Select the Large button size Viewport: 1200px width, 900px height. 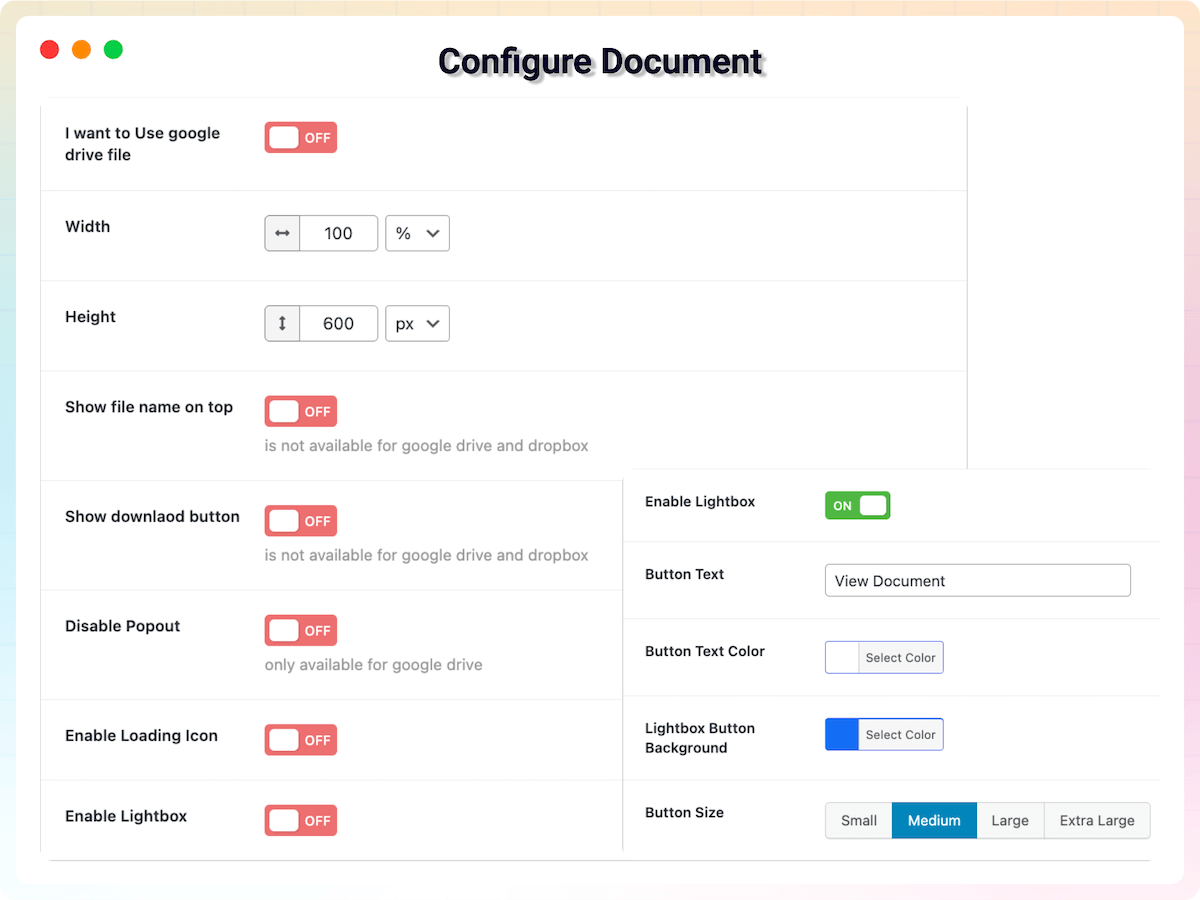(x=1010, y=820)
